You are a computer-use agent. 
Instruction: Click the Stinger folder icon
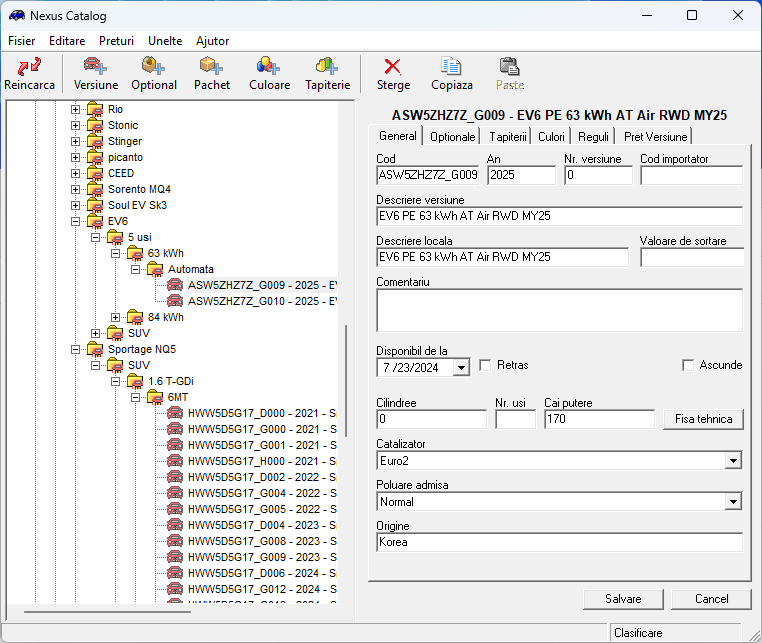point(95,141)
